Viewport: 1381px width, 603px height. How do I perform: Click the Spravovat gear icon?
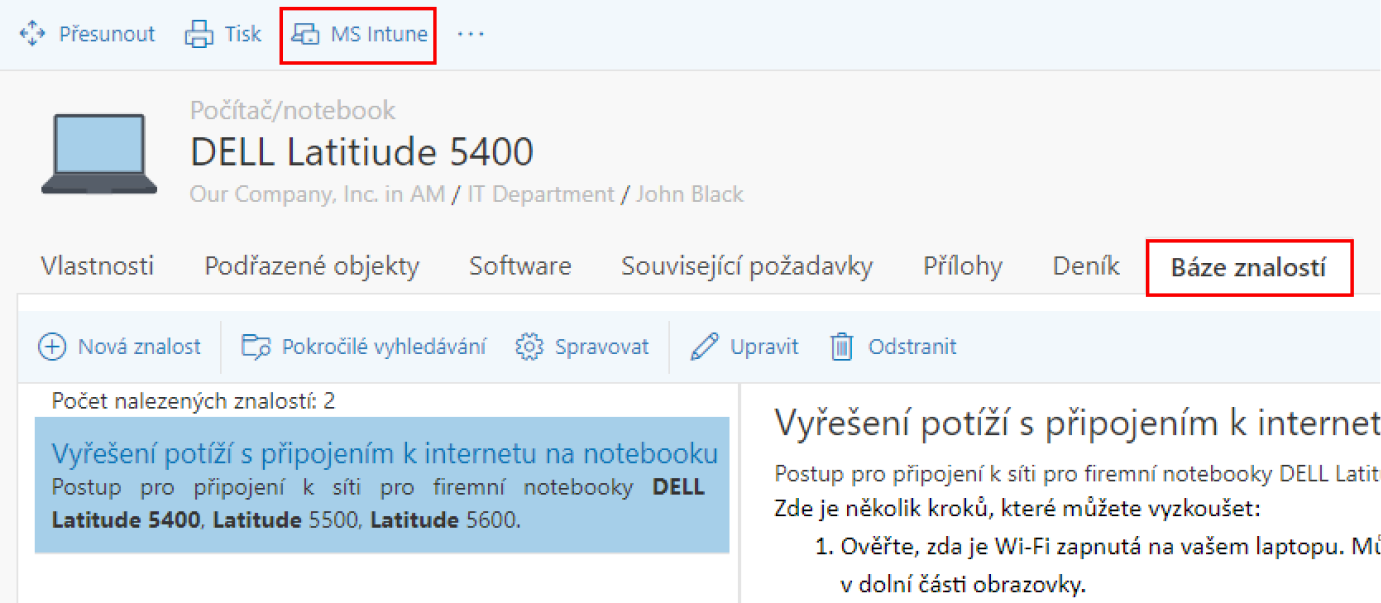pyautogui.click(x=529, y=347)
